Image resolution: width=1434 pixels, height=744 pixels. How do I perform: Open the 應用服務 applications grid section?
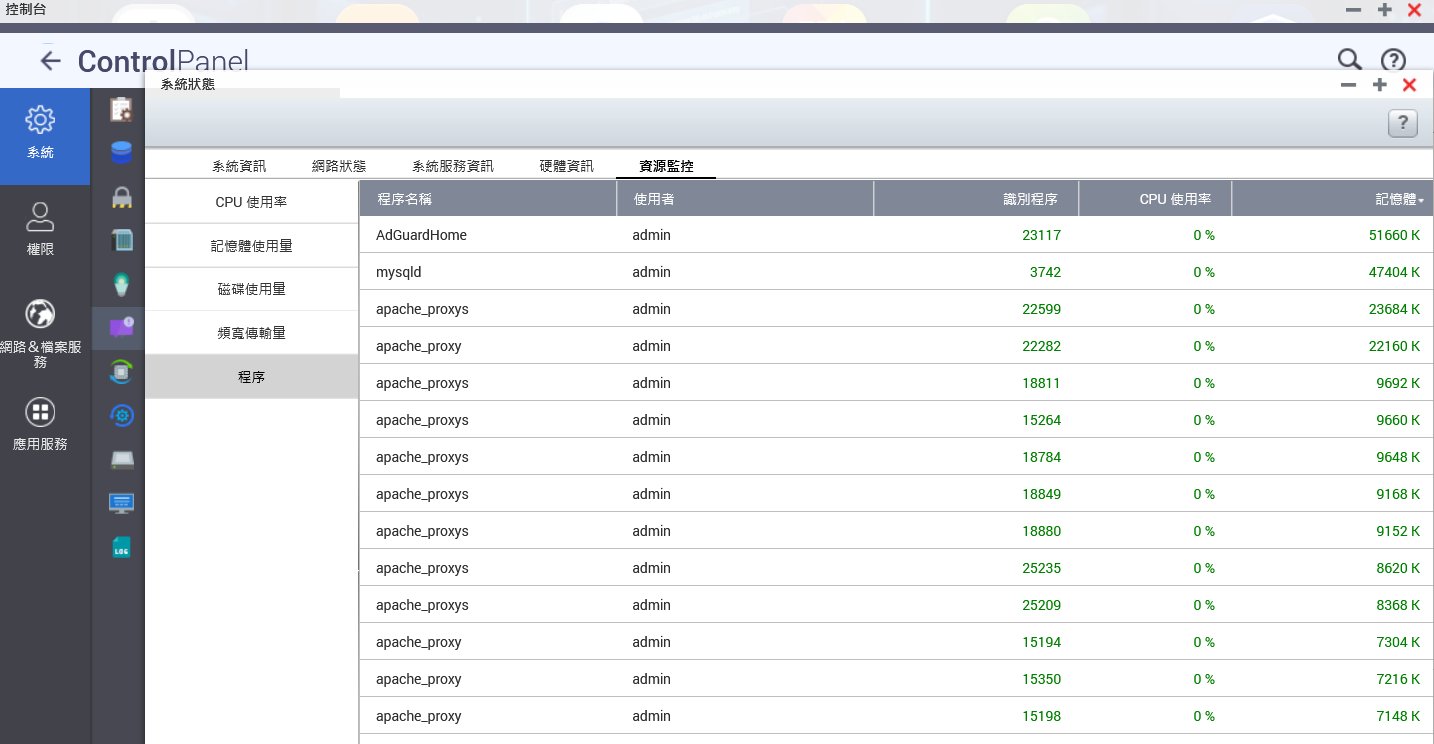(40, 425)
